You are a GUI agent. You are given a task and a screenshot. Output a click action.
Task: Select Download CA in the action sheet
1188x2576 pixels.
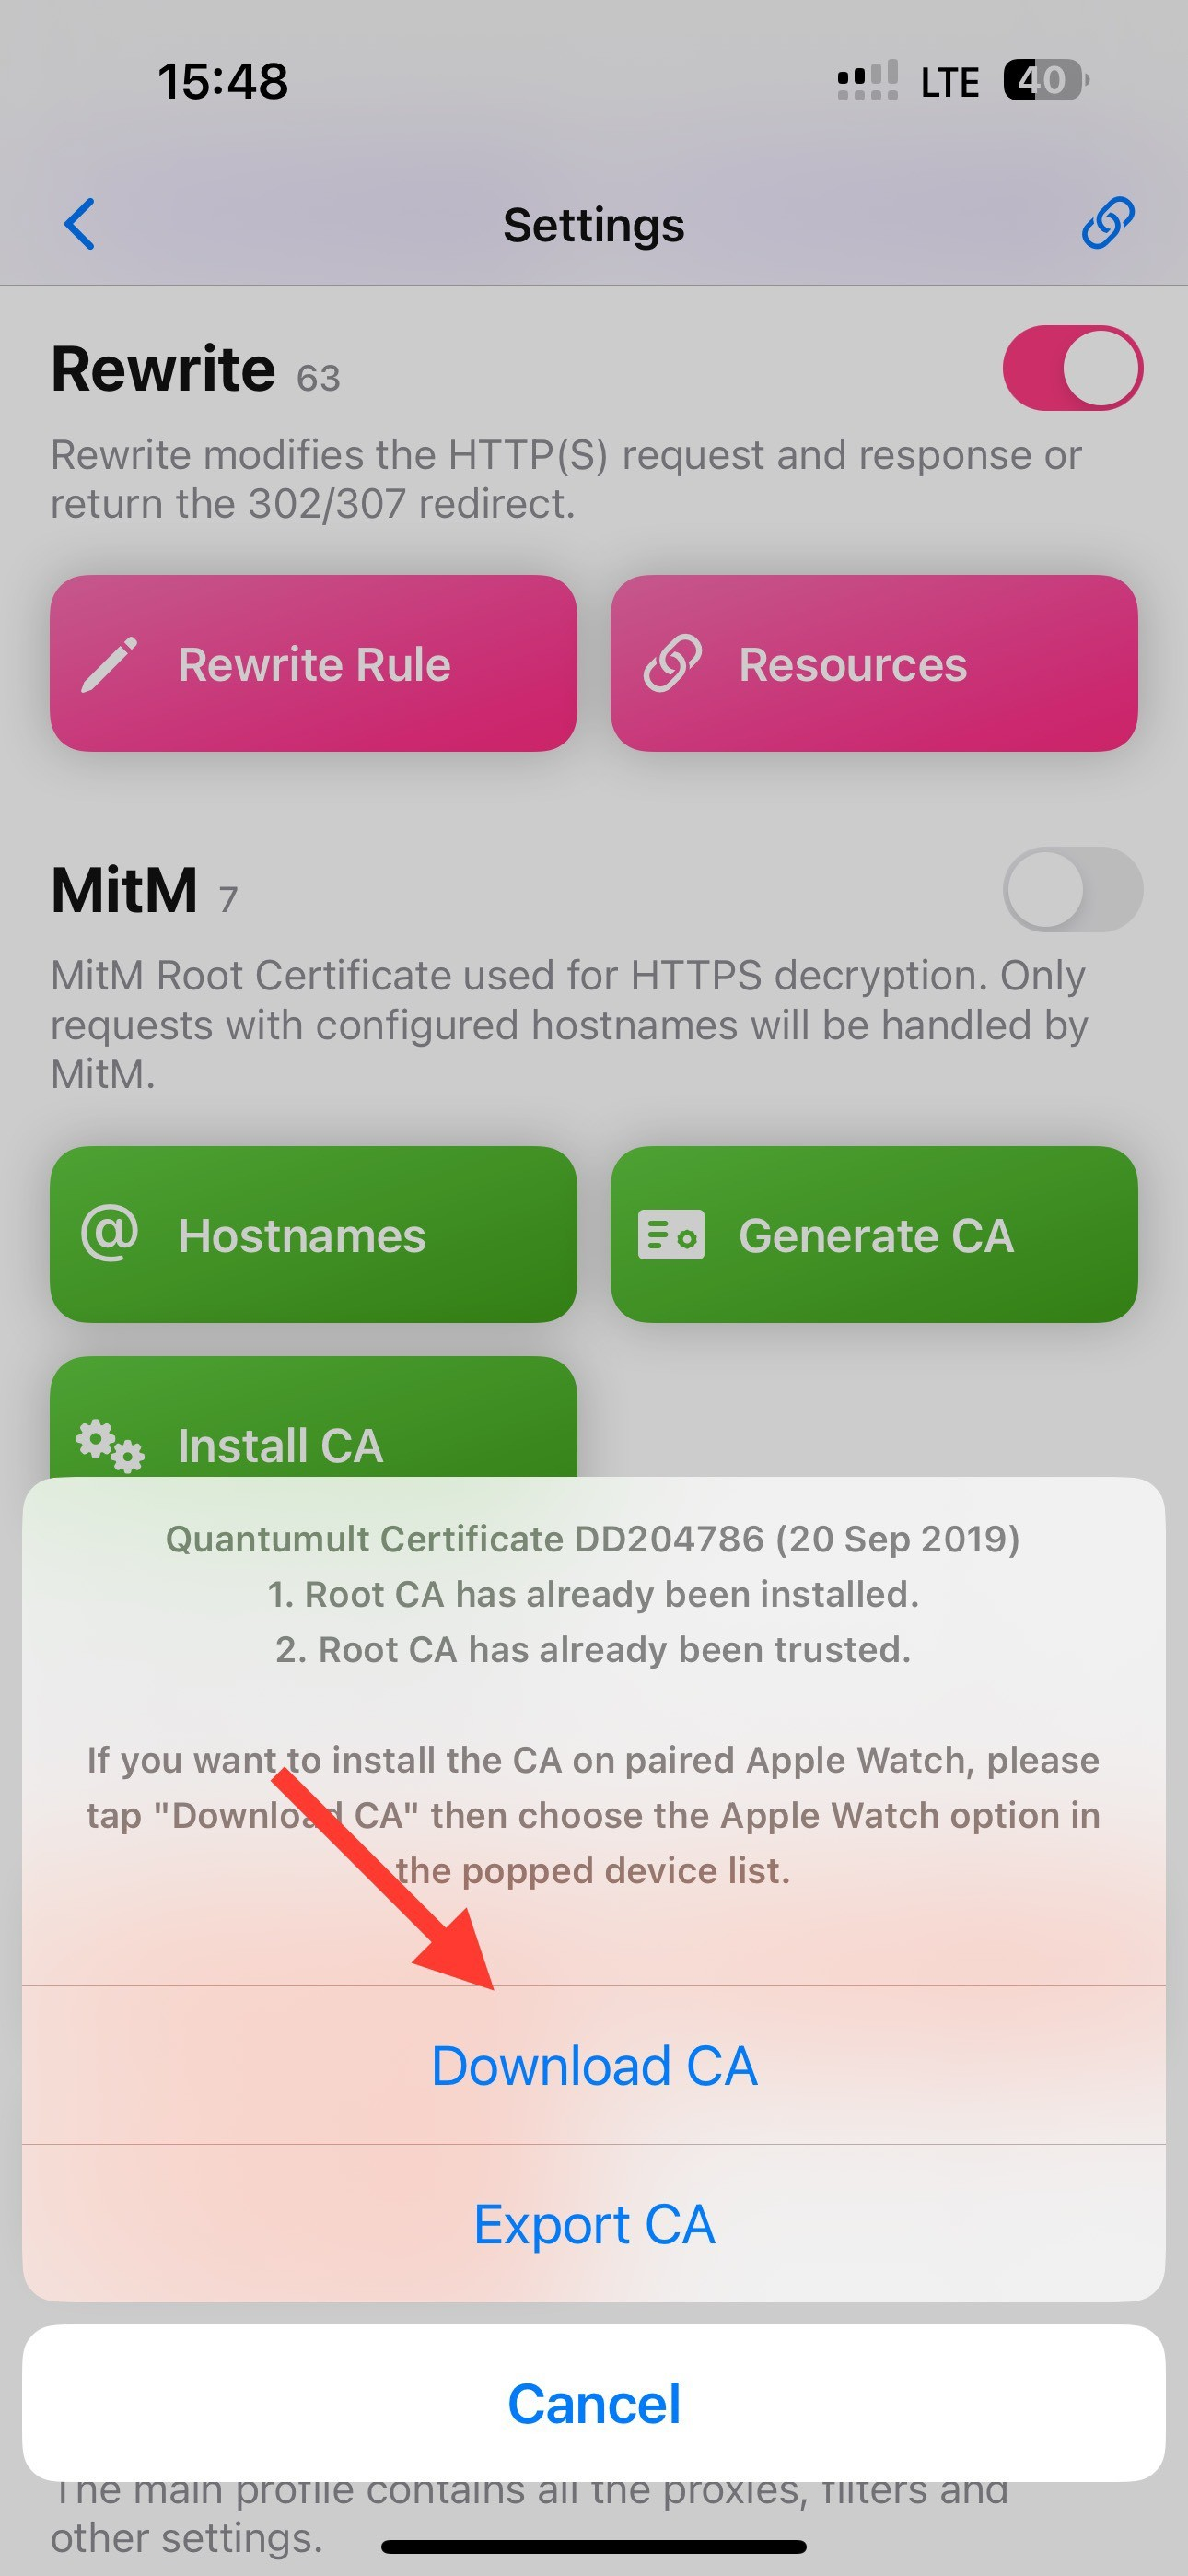pos(594,2065)
